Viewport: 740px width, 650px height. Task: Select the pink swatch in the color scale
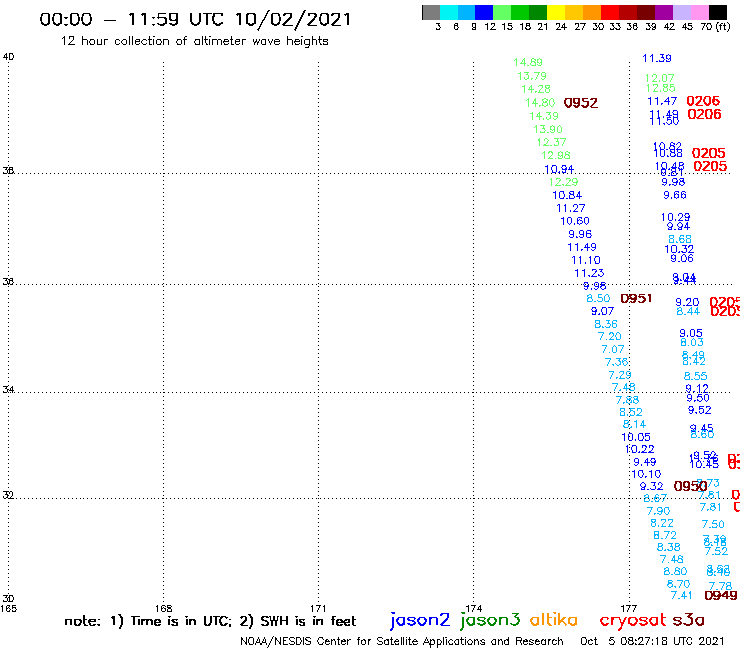click(699, 13)
